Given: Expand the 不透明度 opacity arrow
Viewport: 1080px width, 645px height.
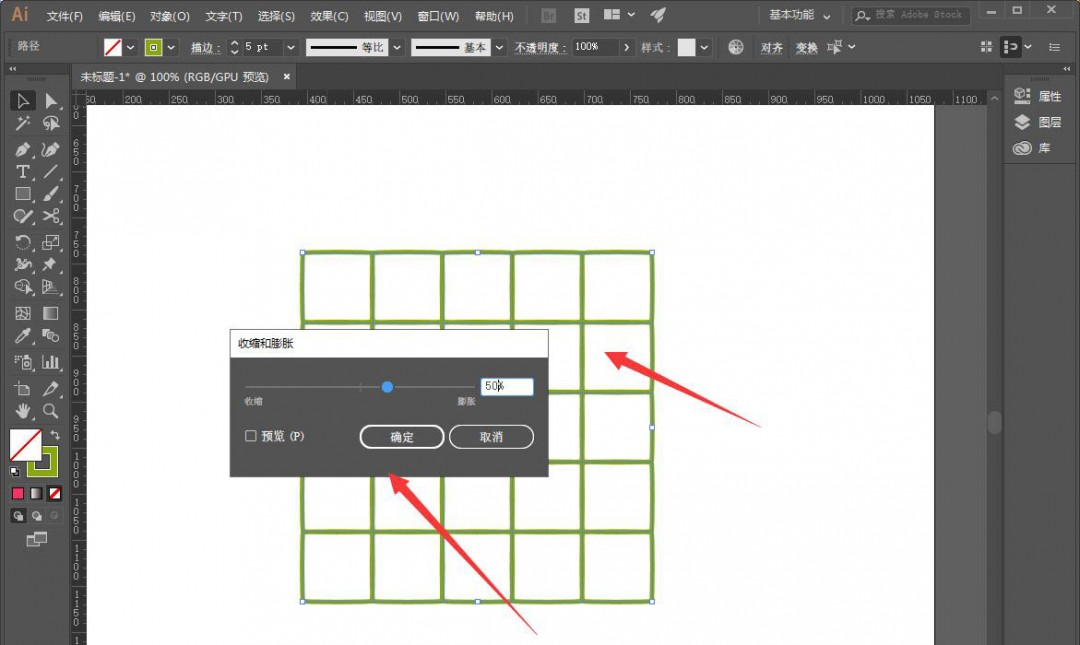Looking at the screenshot, I should 627,47.
